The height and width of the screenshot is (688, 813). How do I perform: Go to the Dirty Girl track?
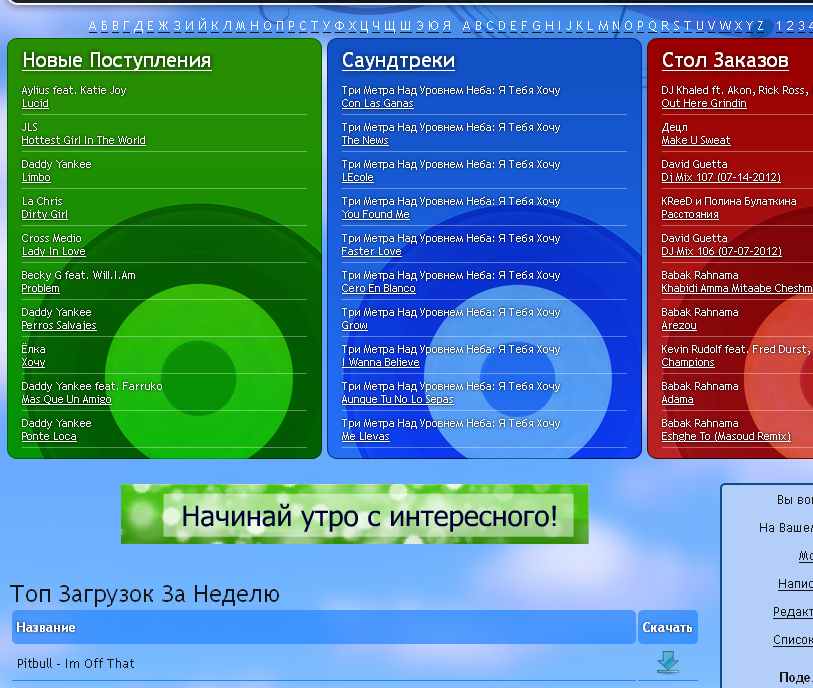pos(45,215)
